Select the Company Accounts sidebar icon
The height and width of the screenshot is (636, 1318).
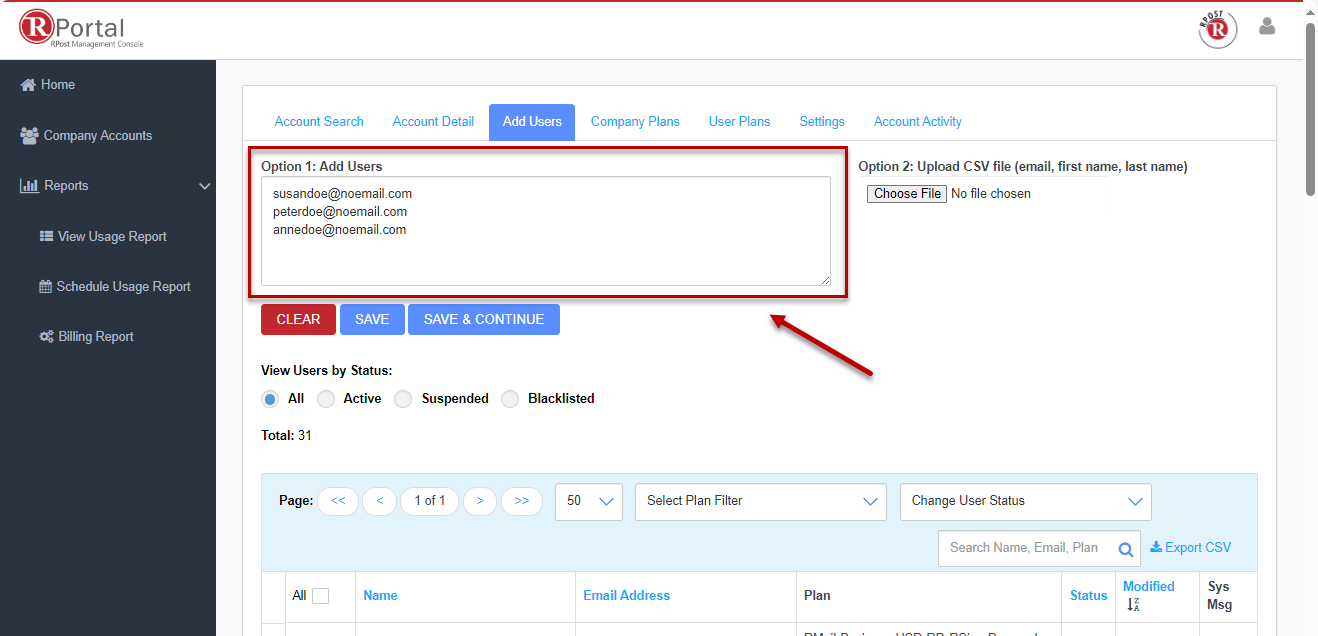(28, 135)
